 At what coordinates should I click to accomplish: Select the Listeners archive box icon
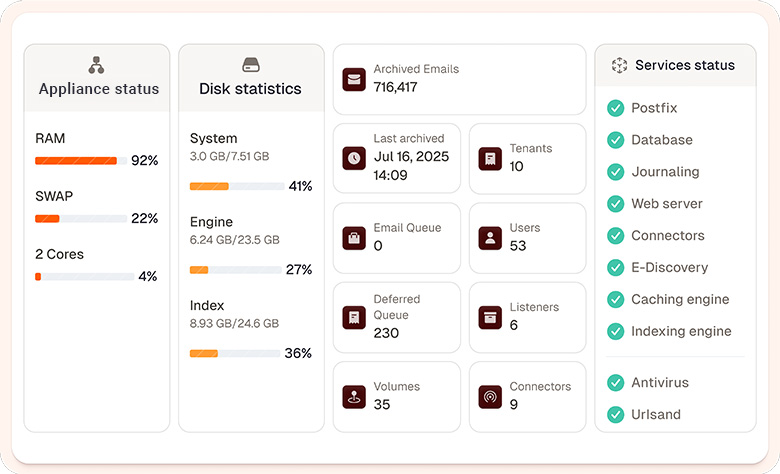click(x=490, y=317)
